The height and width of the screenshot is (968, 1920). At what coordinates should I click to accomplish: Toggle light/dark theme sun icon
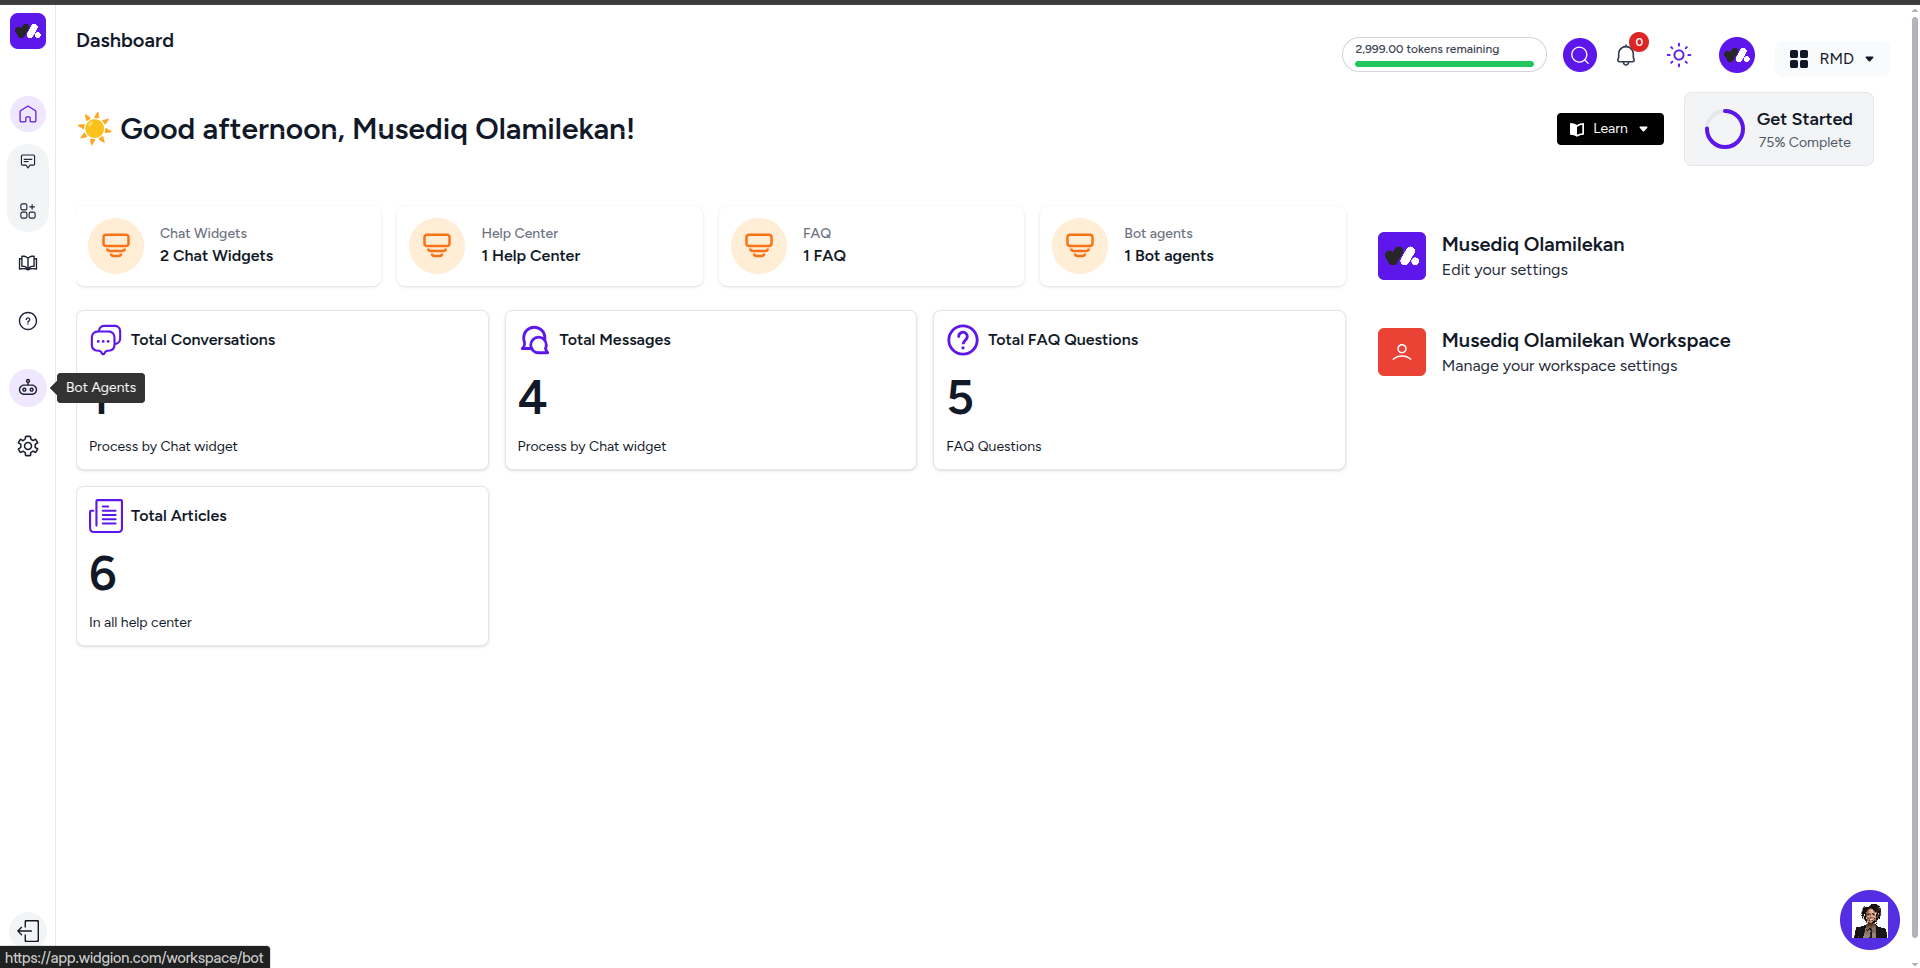[x=1679, y=55]
